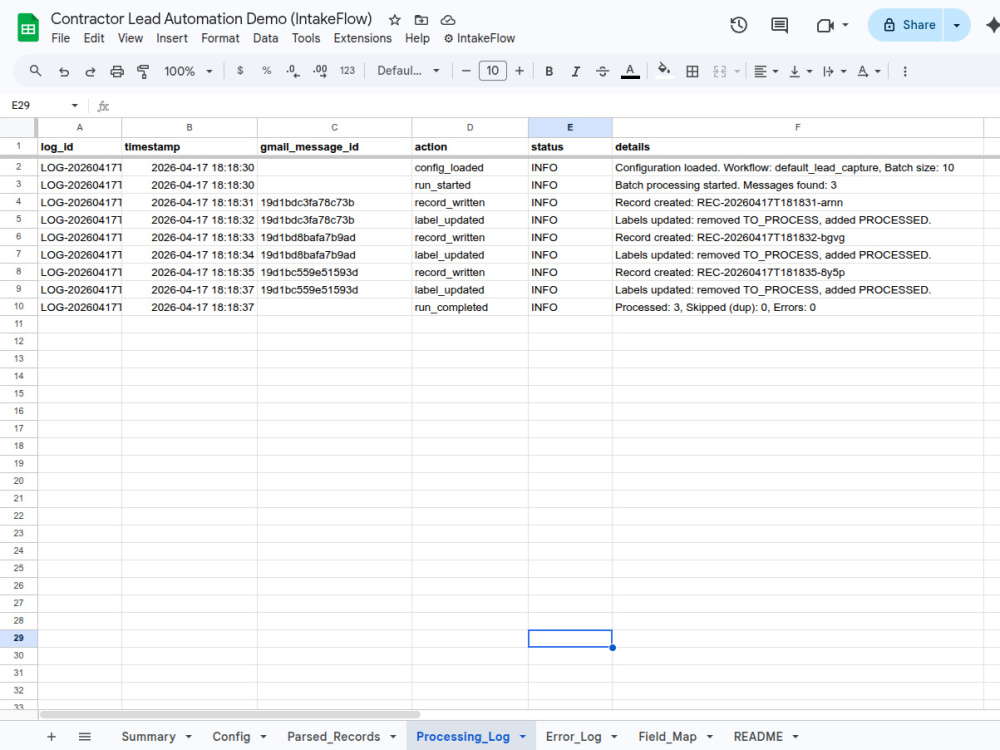Switch to the Config sheet tab
The width and height of the screenshot is (1000, 750).
(231, 737)
